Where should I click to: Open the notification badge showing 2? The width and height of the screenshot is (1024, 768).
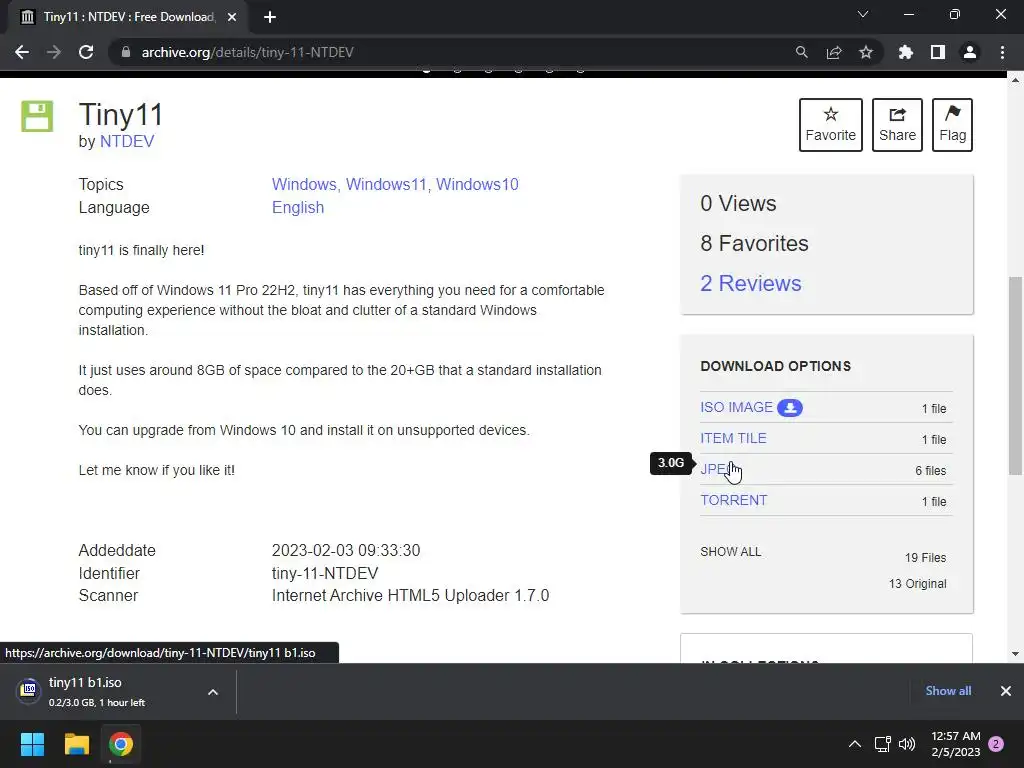996,744
